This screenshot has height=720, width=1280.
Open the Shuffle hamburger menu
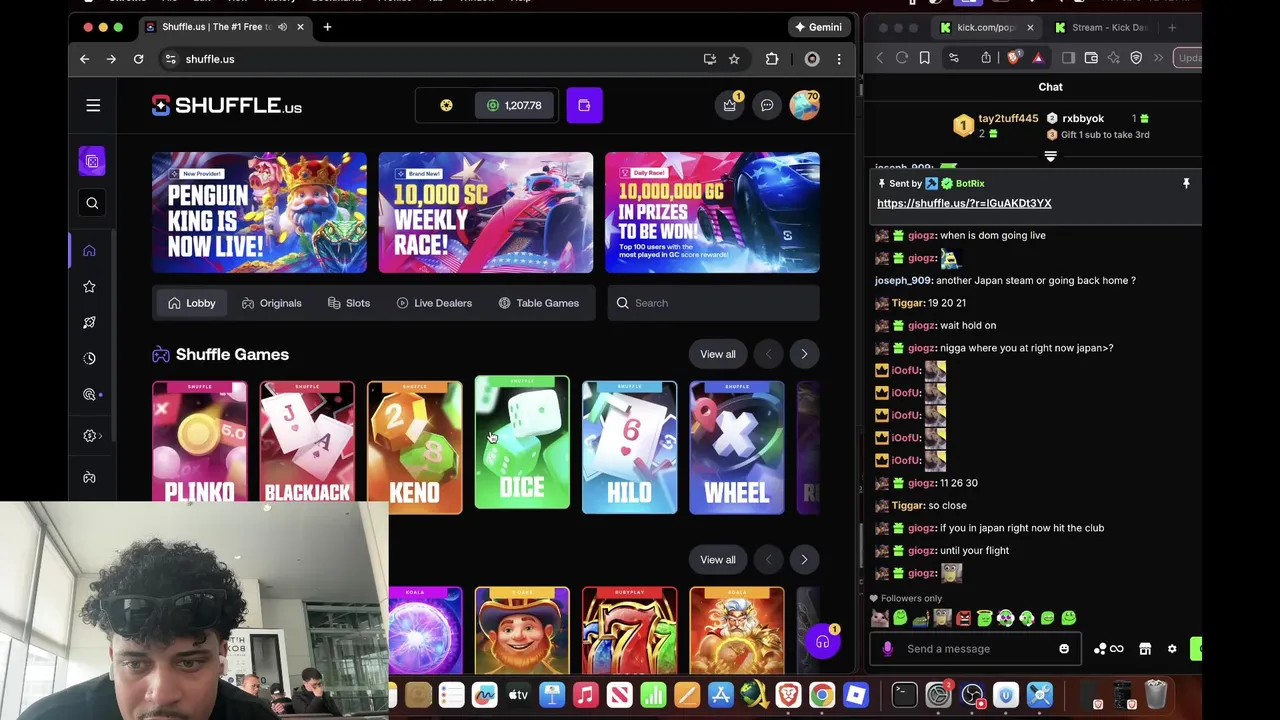point(93,105)
